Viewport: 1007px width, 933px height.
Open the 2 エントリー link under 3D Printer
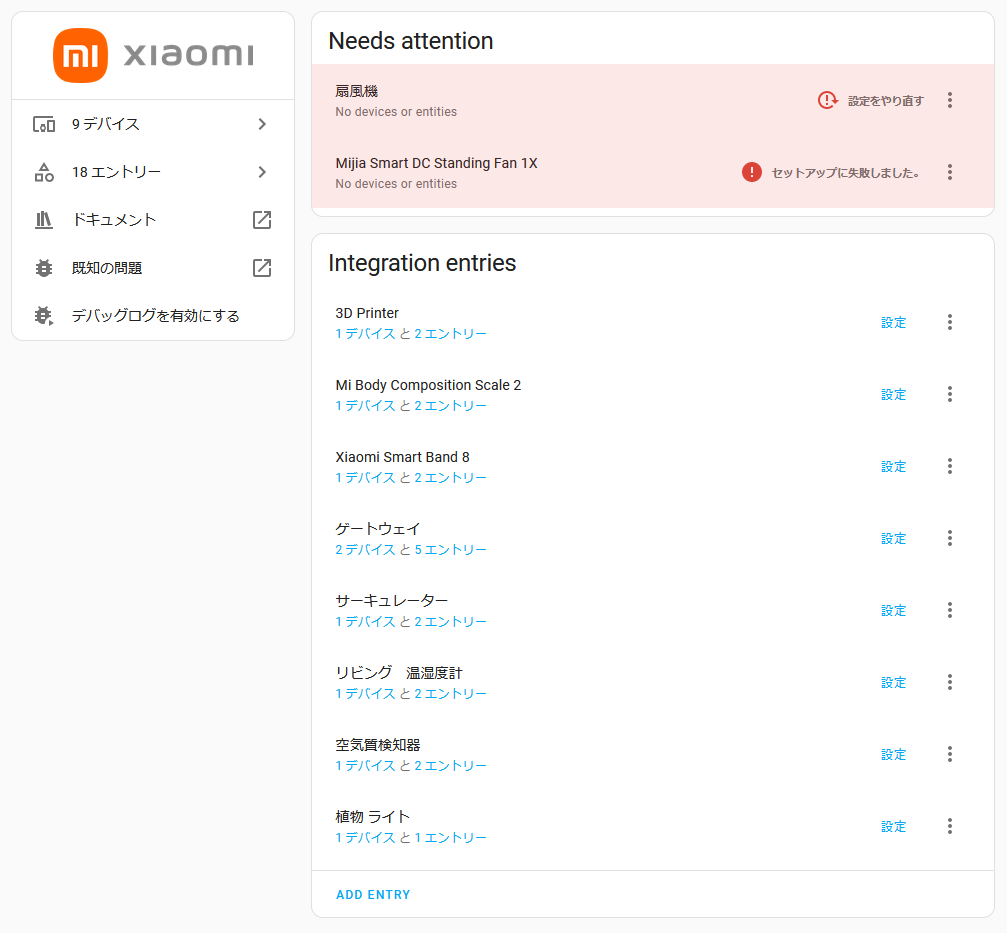coord(450,333)
